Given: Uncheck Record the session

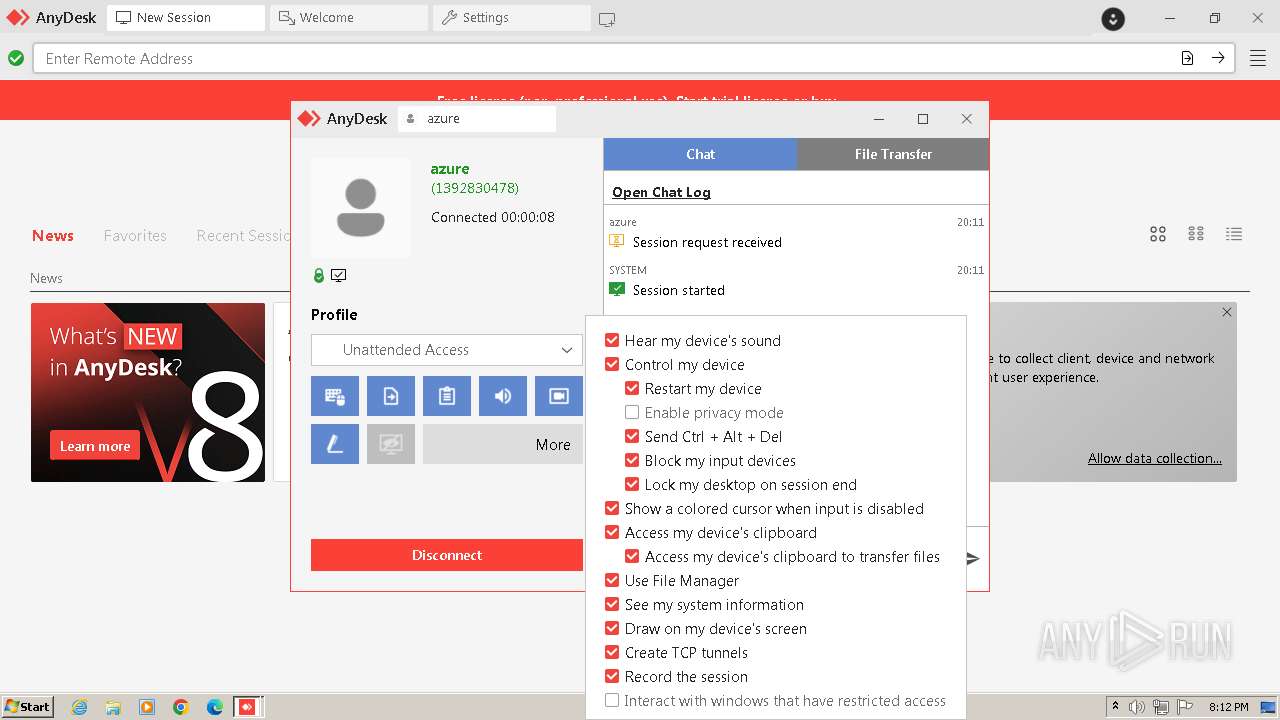Looking at the screenshot, I should [612, 676].
